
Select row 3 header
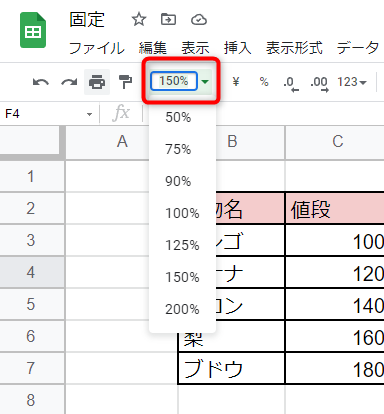click(x=31, y=240)
